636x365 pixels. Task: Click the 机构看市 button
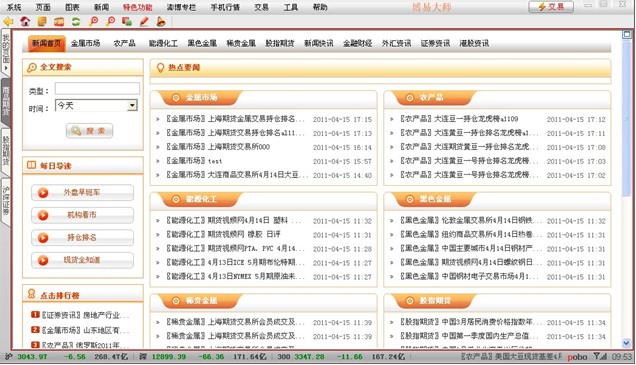[x=82, y=215]
